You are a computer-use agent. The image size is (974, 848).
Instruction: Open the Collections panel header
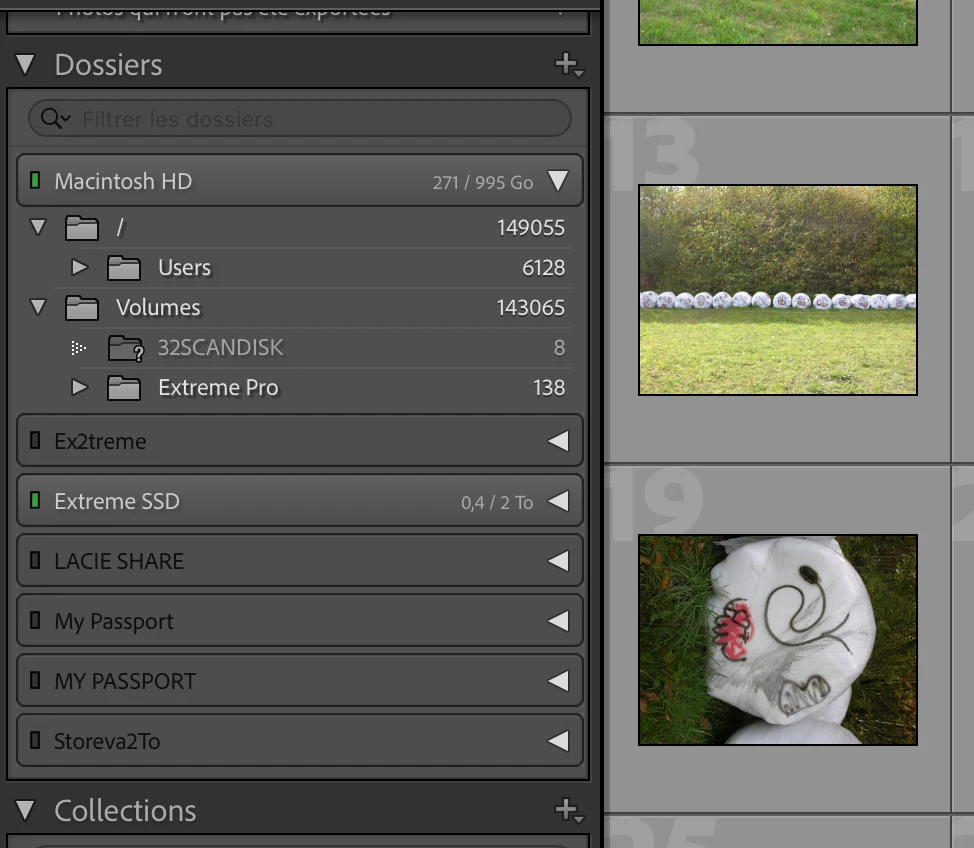(x=298, y=810)
